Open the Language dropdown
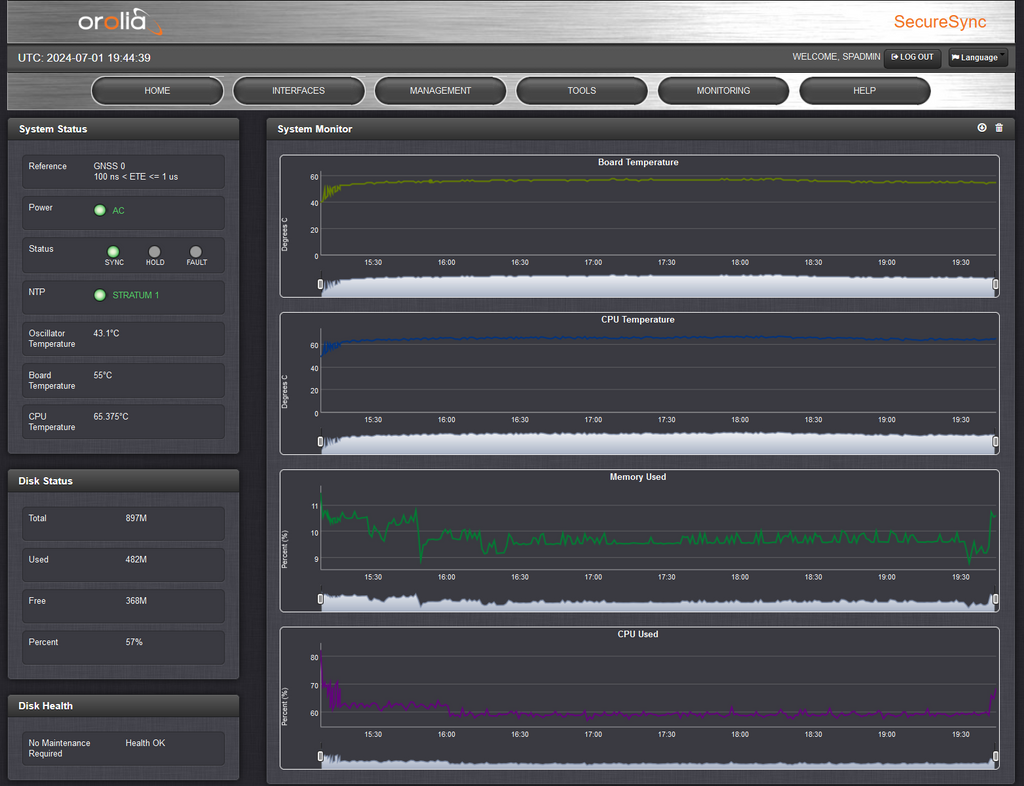Viewport: 1024px width, 786px height. pos(977,57)
